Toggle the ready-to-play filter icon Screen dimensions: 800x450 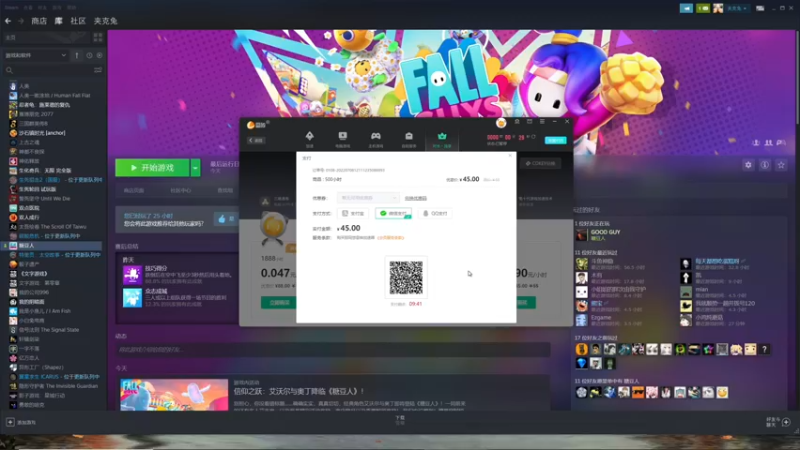point(99,55)
